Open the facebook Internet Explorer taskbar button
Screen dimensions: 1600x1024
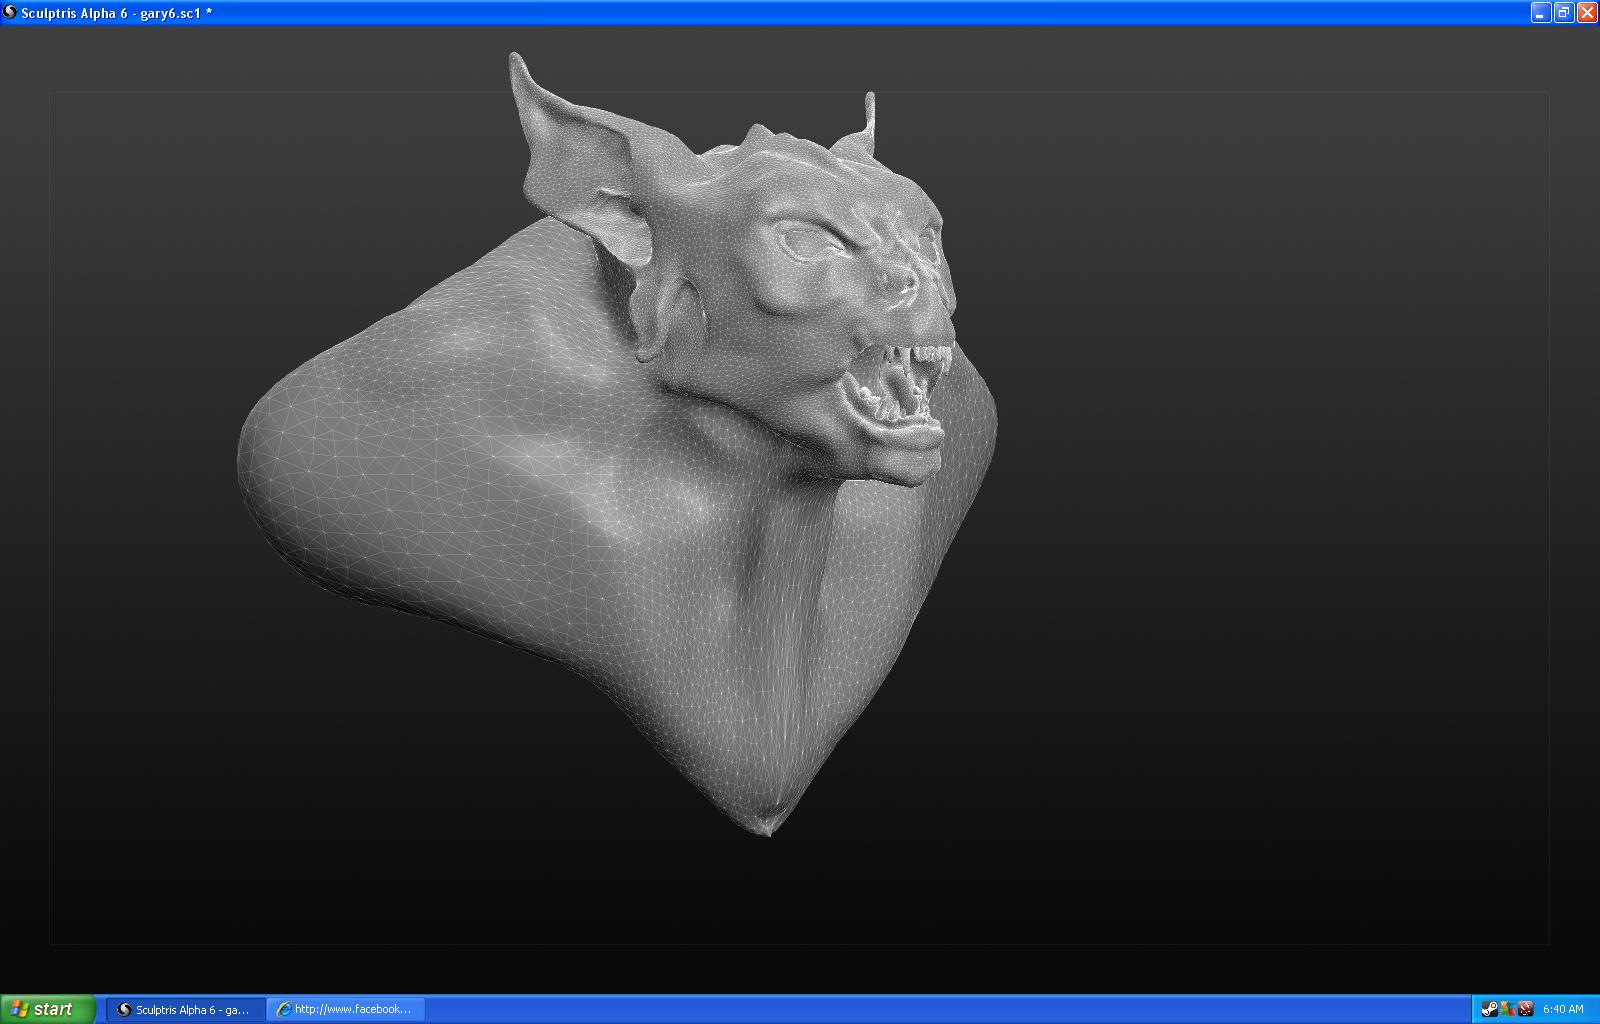point(346,1009)
